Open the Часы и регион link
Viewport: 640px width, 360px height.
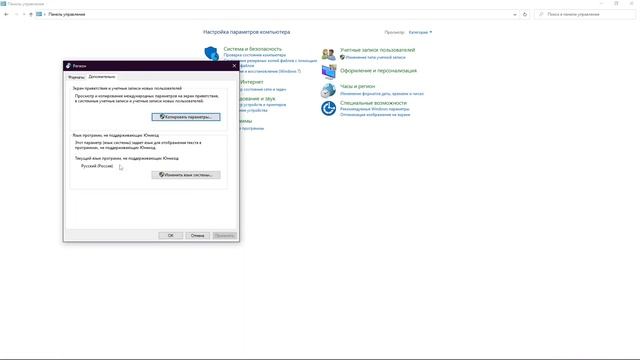tap(358, 87)
